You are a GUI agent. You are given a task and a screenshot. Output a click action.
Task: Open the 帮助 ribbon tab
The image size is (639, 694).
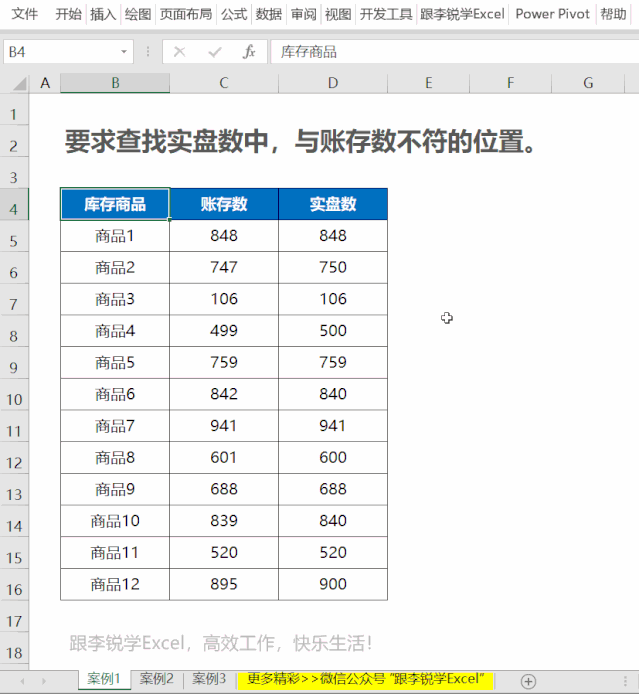tap(613, 14)
